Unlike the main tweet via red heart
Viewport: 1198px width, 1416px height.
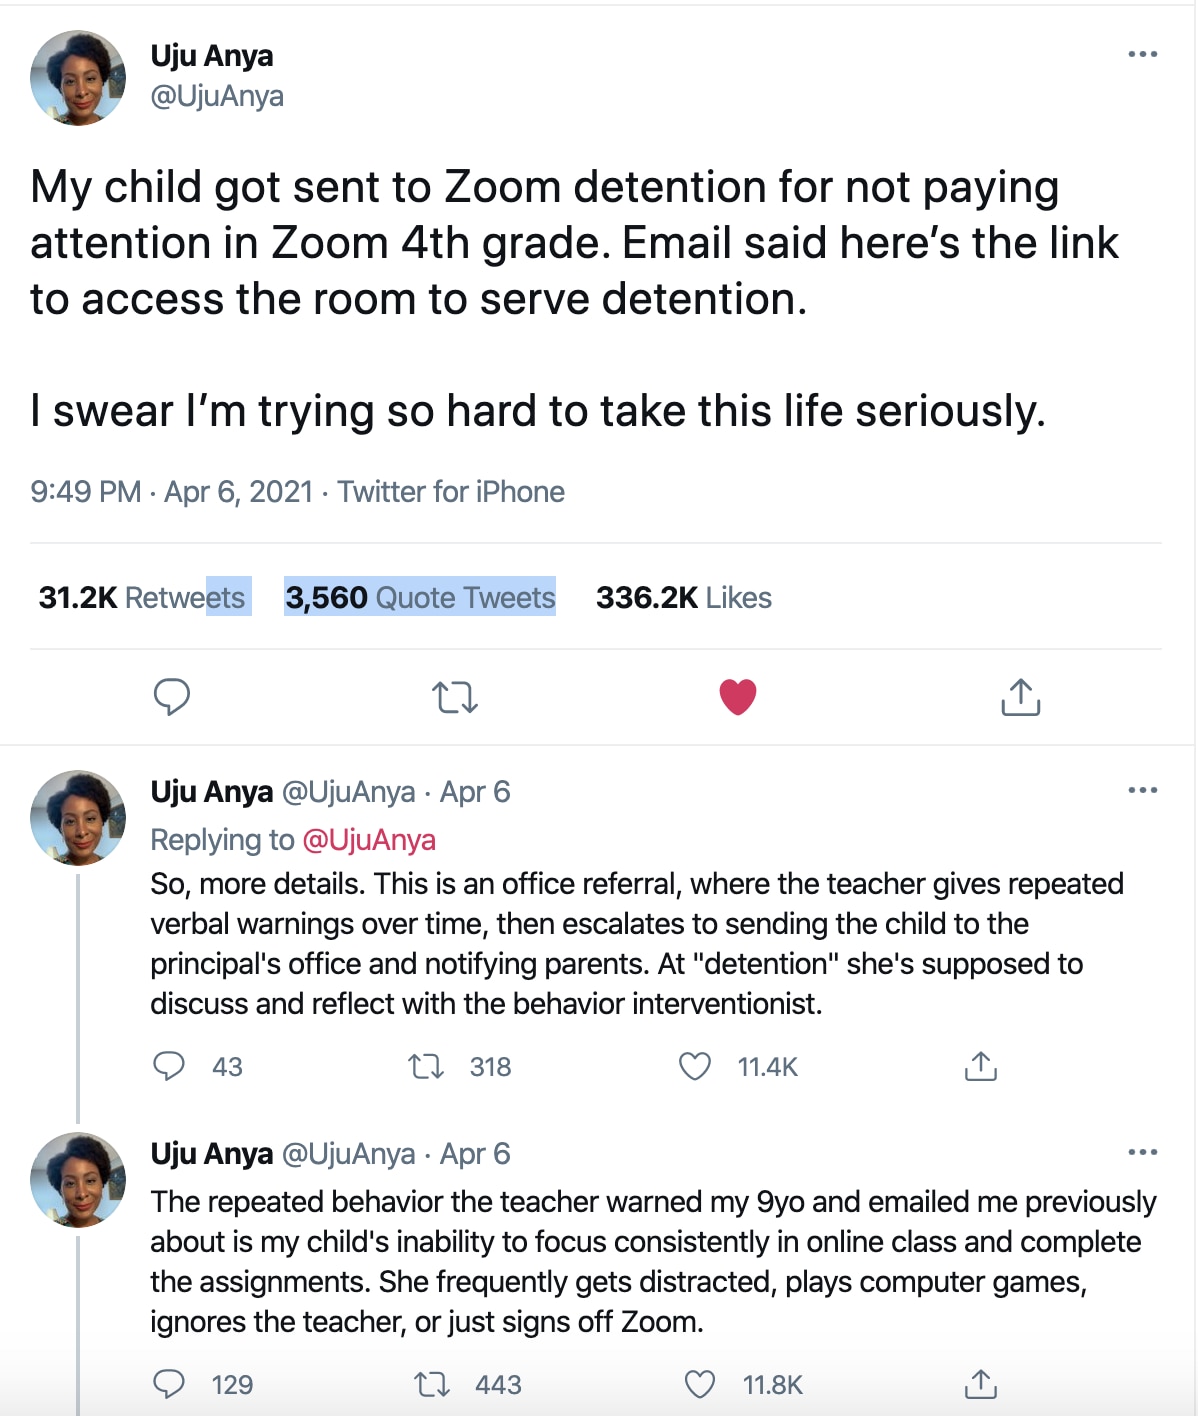coord(738,697)
